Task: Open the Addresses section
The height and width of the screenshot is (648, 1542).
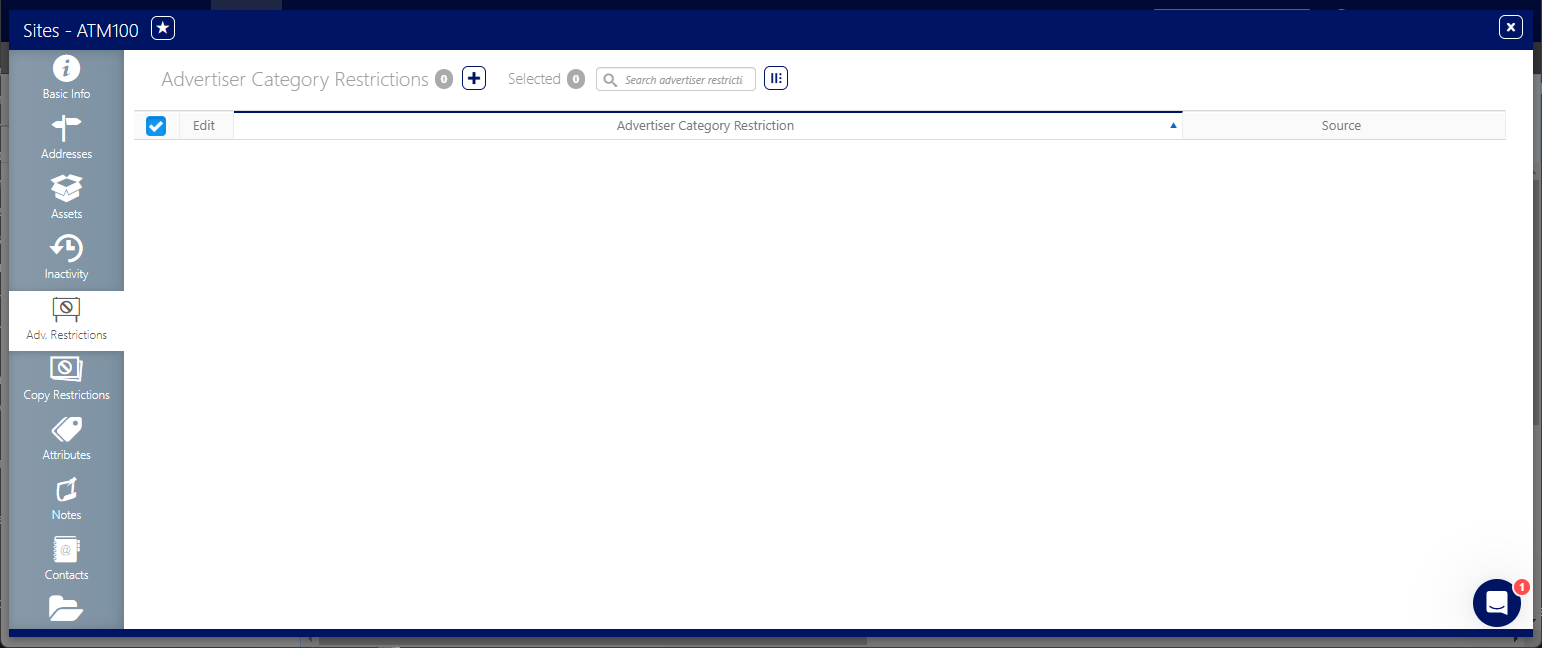Action: point(66,139)
